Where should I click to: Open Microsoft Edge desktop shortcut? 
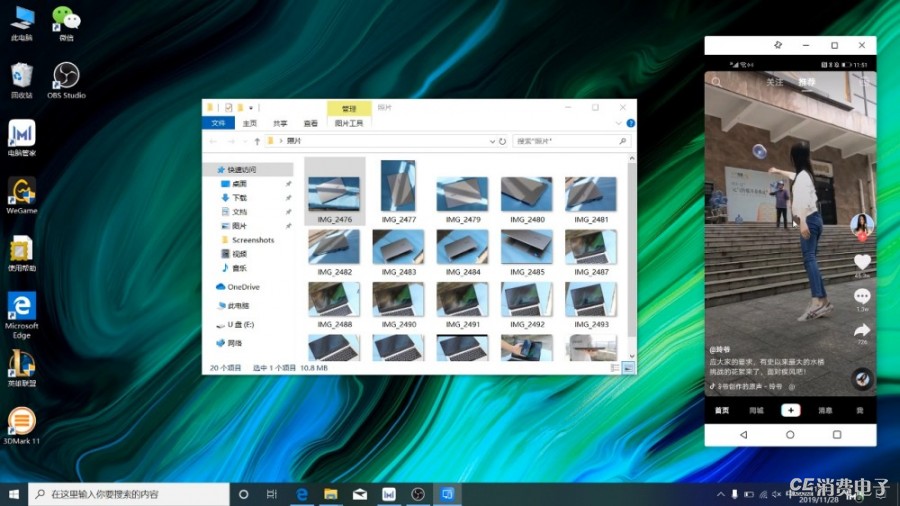click(22, 315)
